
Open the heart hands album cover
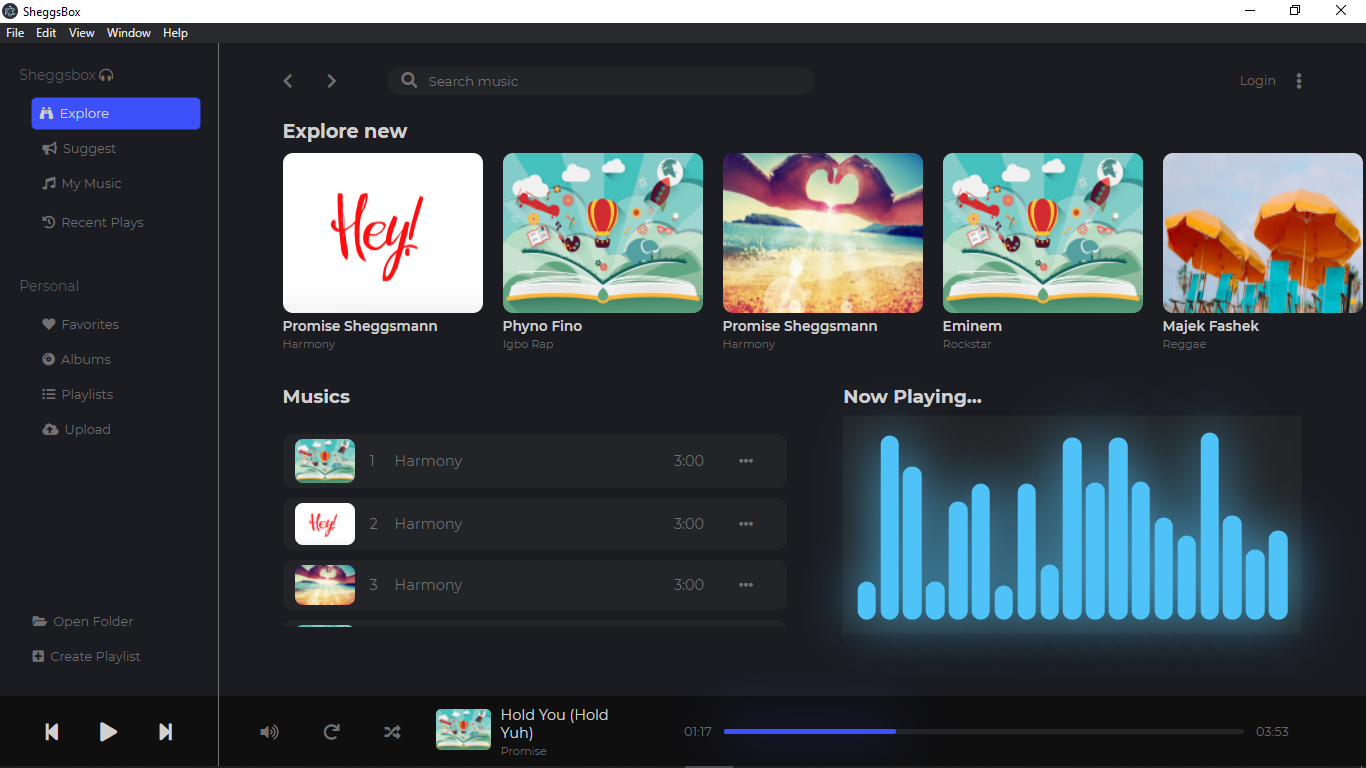tap(823, 233)
